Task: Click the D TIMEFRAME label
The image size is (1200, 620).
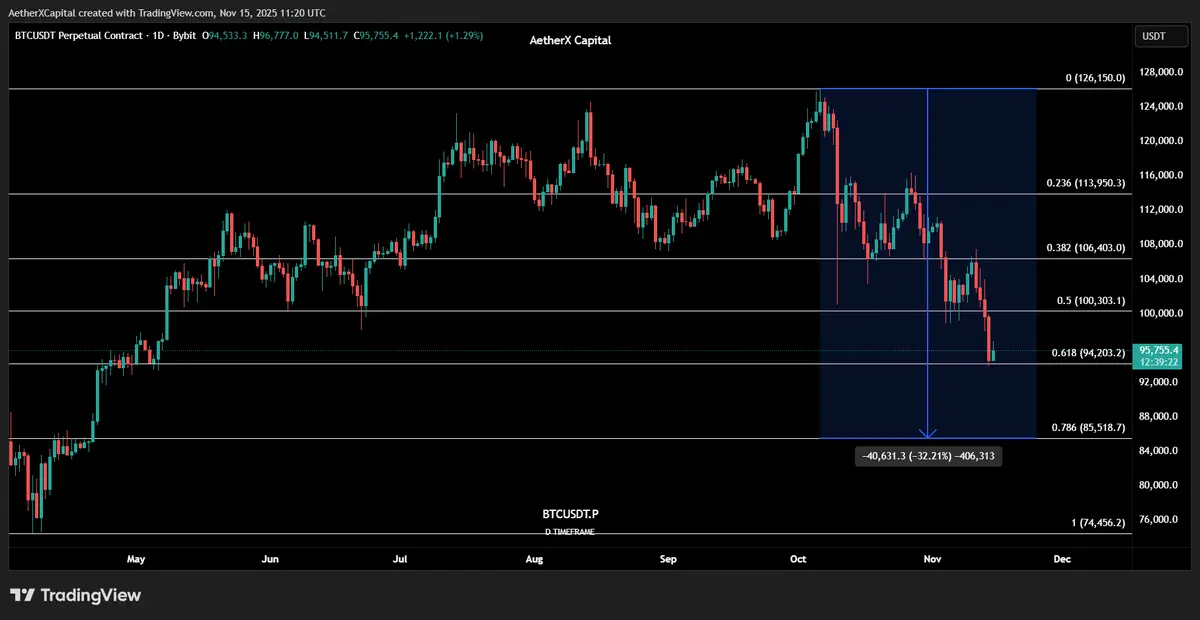Action: [570, 532]
